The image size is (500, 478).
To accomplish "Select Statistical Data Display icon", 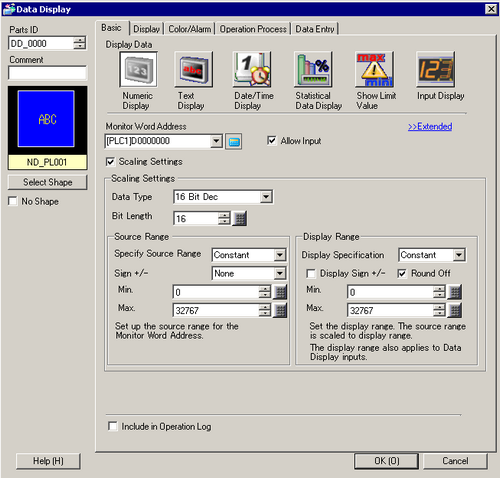I will point(313,69).
